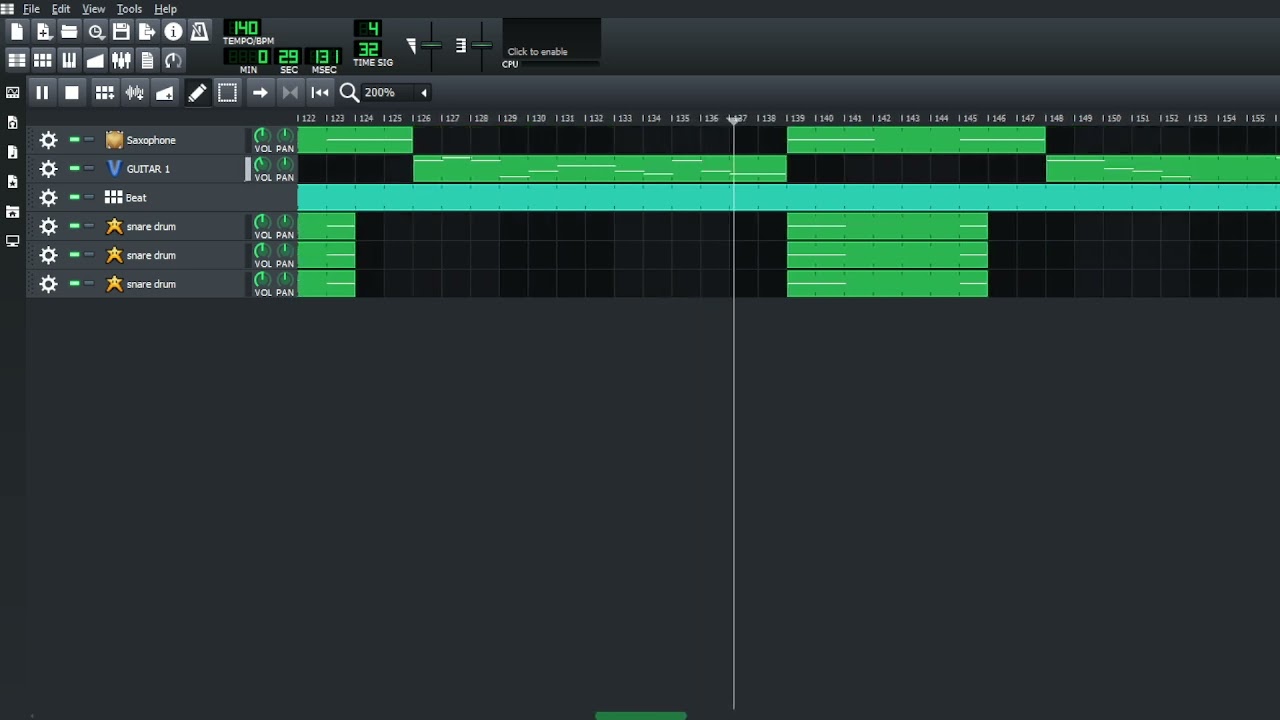Mute the GUITAR 1 track

point(74,168)
